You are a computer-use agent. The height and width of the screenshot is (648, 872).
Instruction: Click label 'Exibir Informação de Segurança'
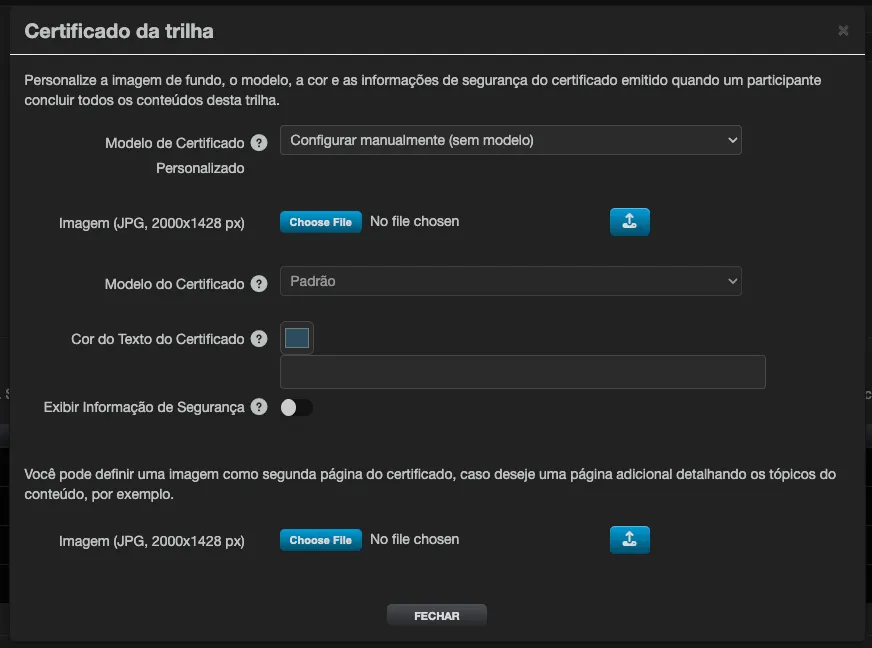pos(144,407)
